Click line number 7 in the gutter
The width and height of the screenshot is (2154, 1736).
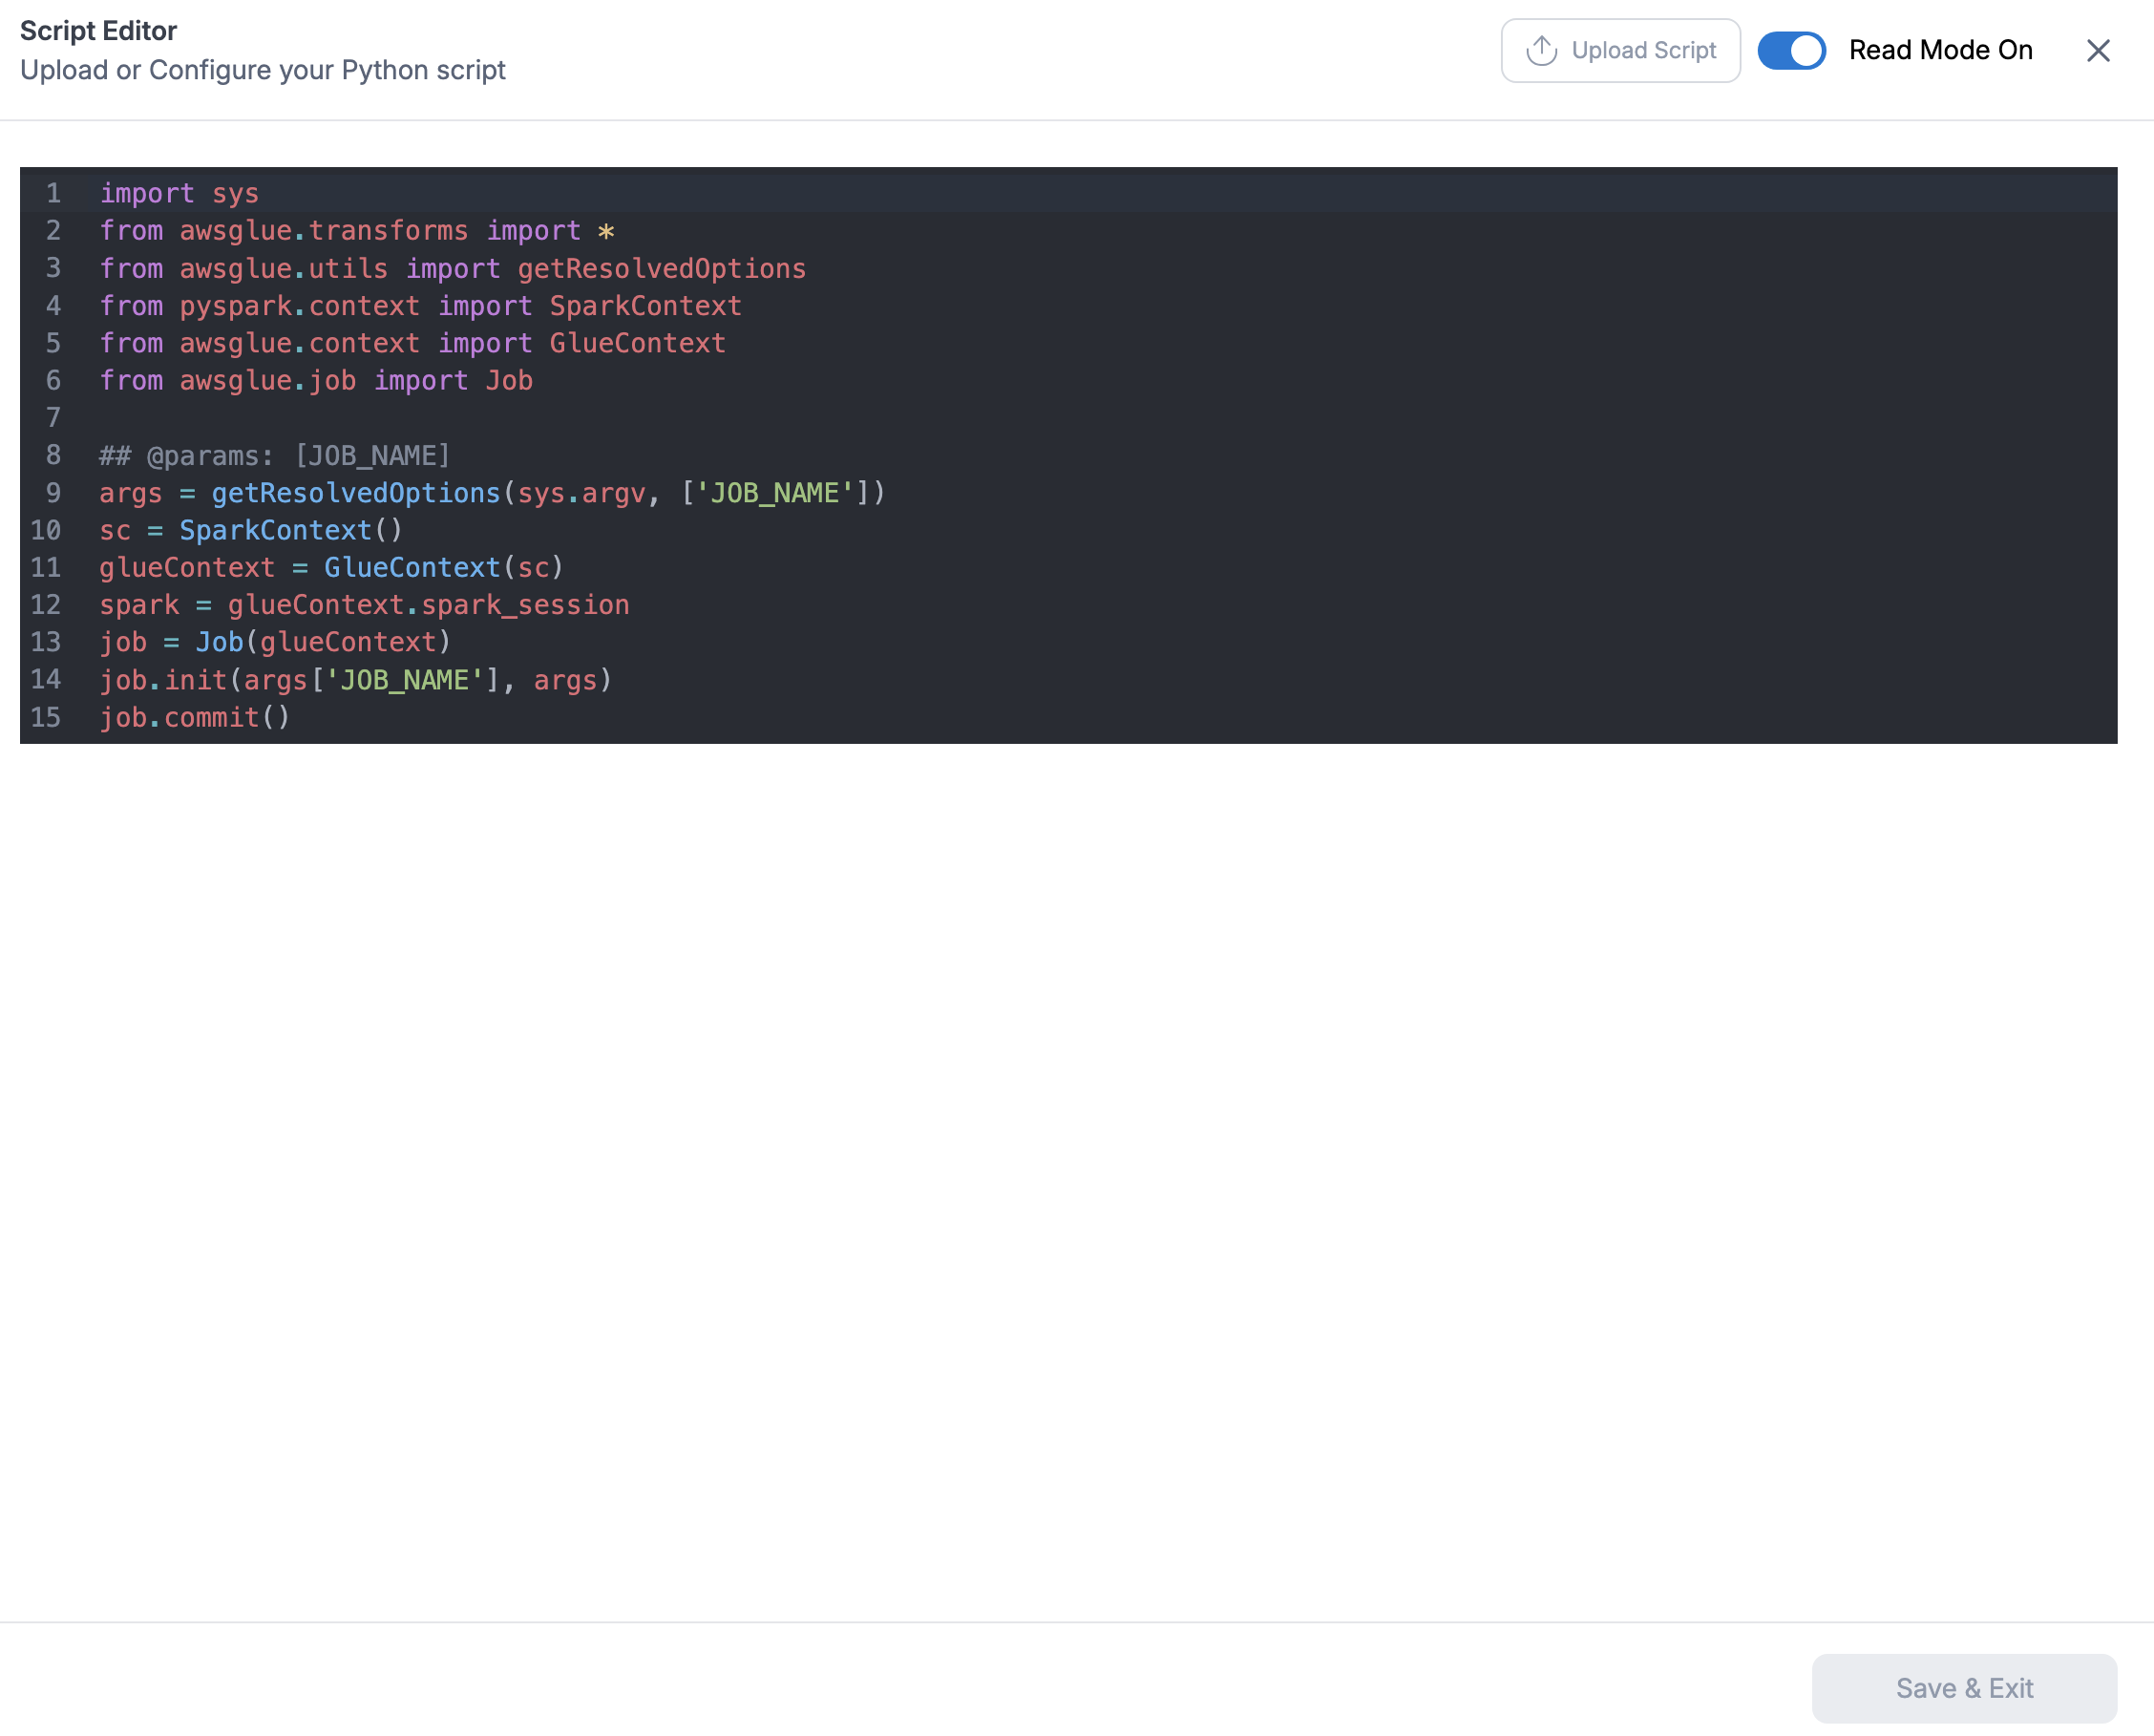[53, 418]
